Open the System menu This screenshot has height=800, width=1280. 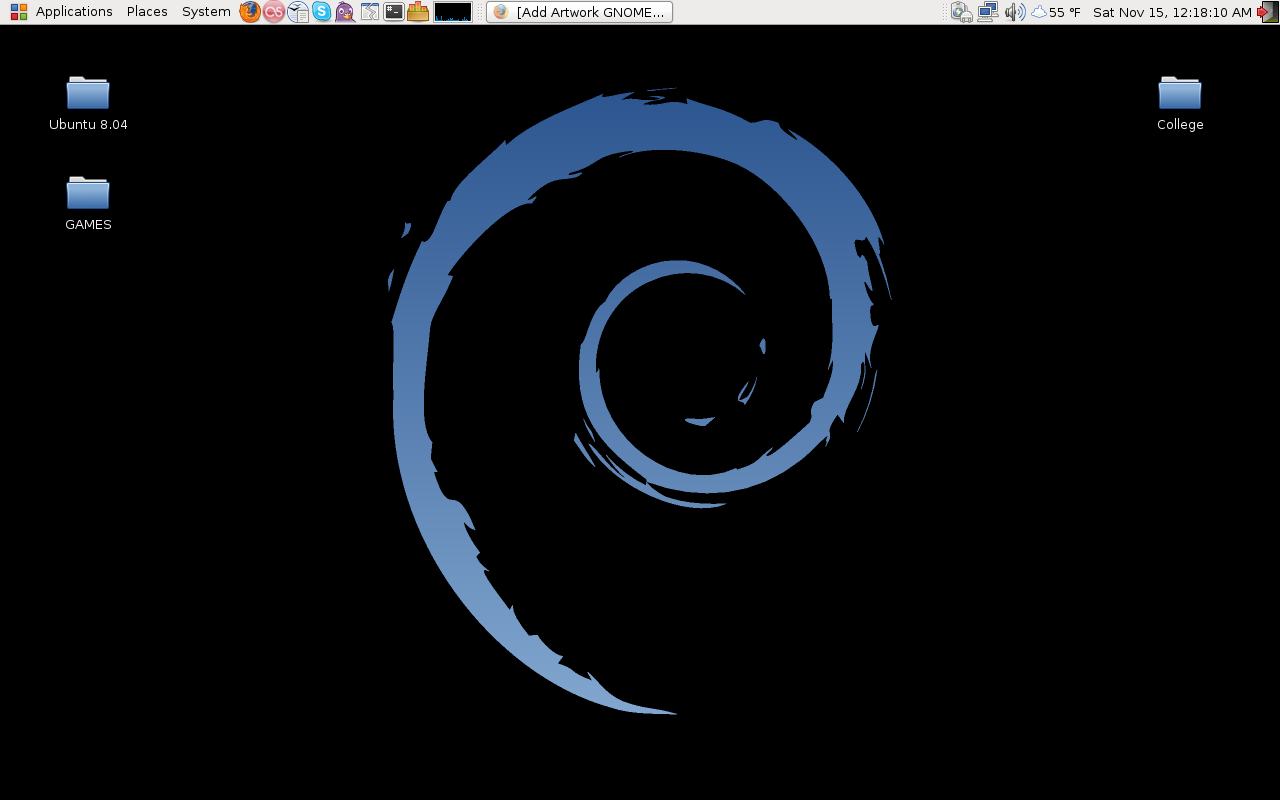(x=205, y=12)
